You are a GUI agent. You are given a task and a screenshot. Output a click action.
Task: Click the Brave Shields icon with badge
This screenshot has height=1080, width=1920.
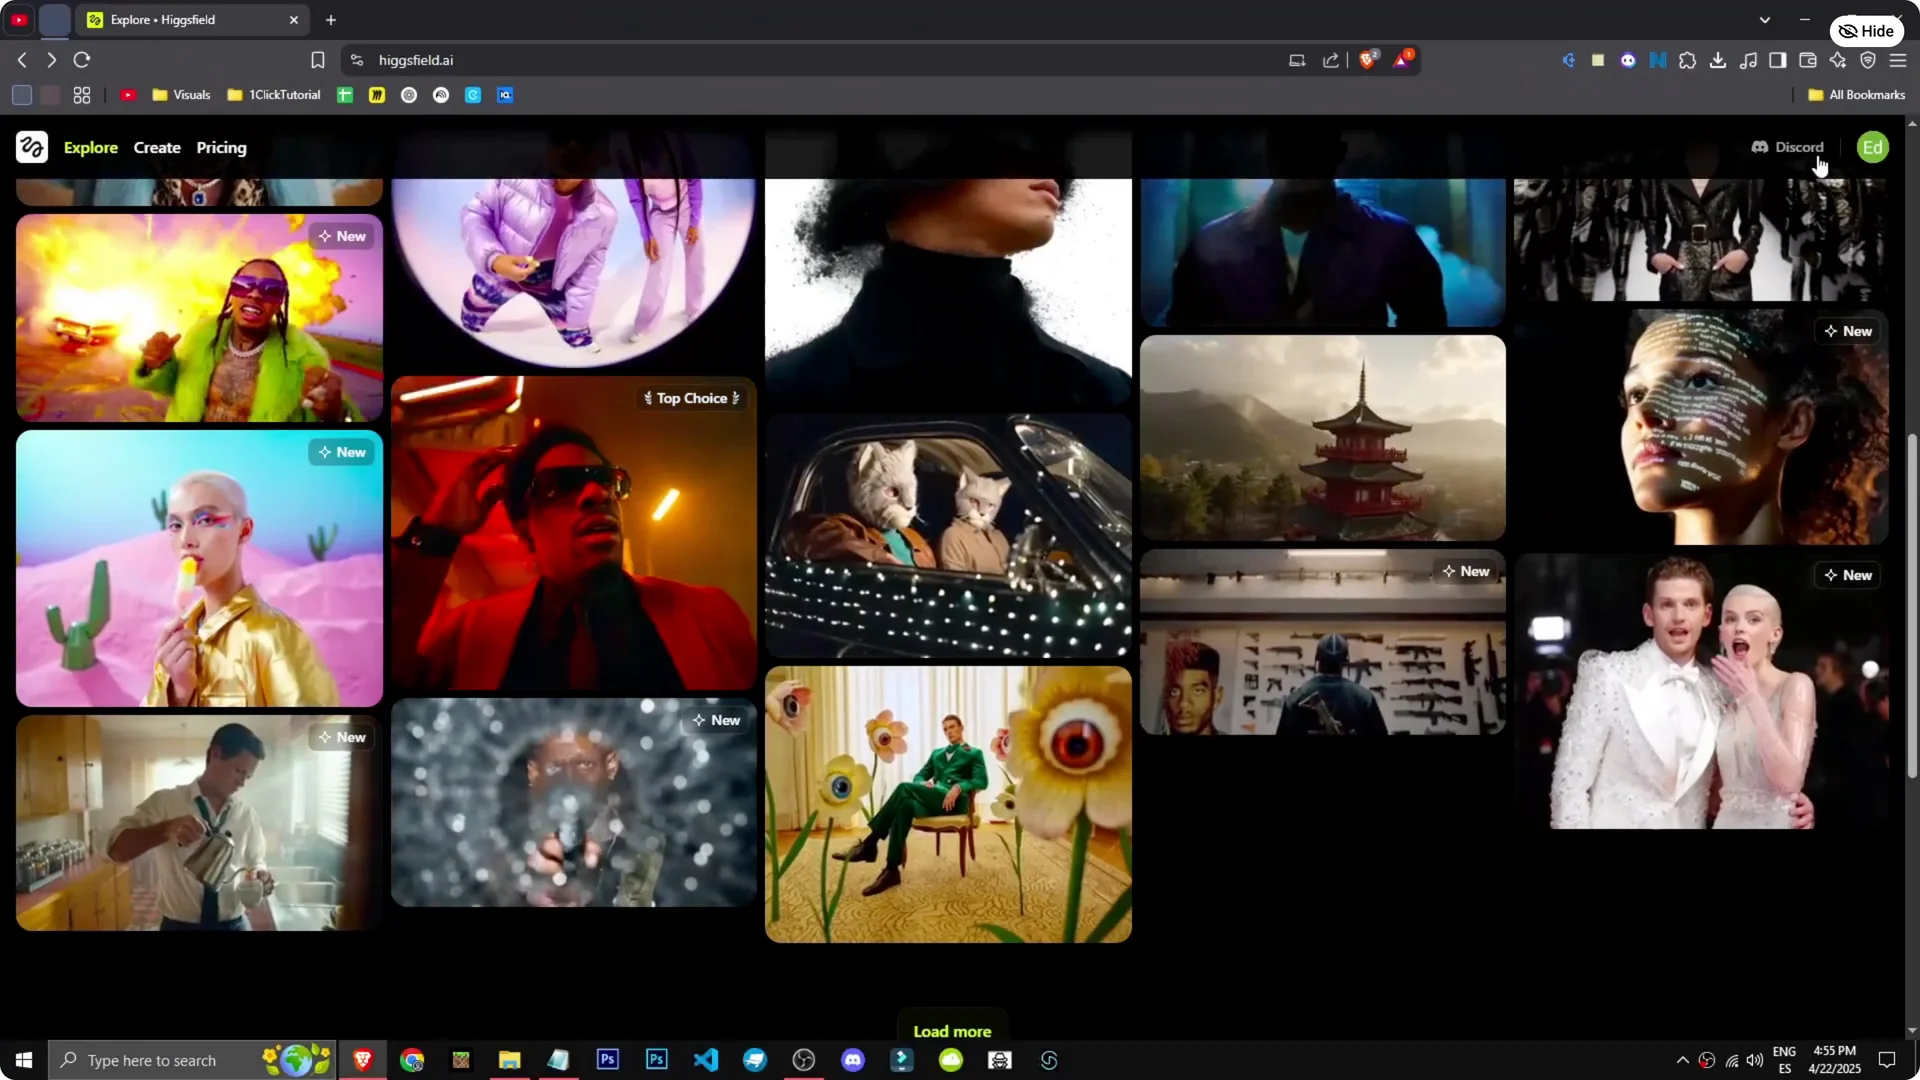point(1367,60)
